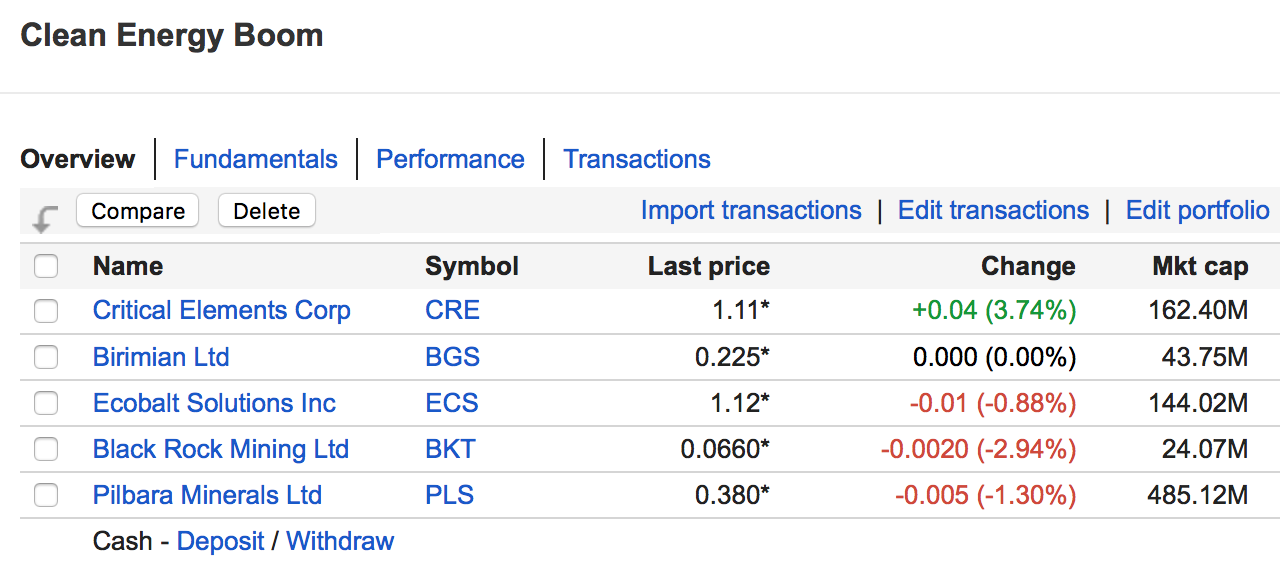Tick the checkbox for Critical Elements Corp

[x=46, y=311]
